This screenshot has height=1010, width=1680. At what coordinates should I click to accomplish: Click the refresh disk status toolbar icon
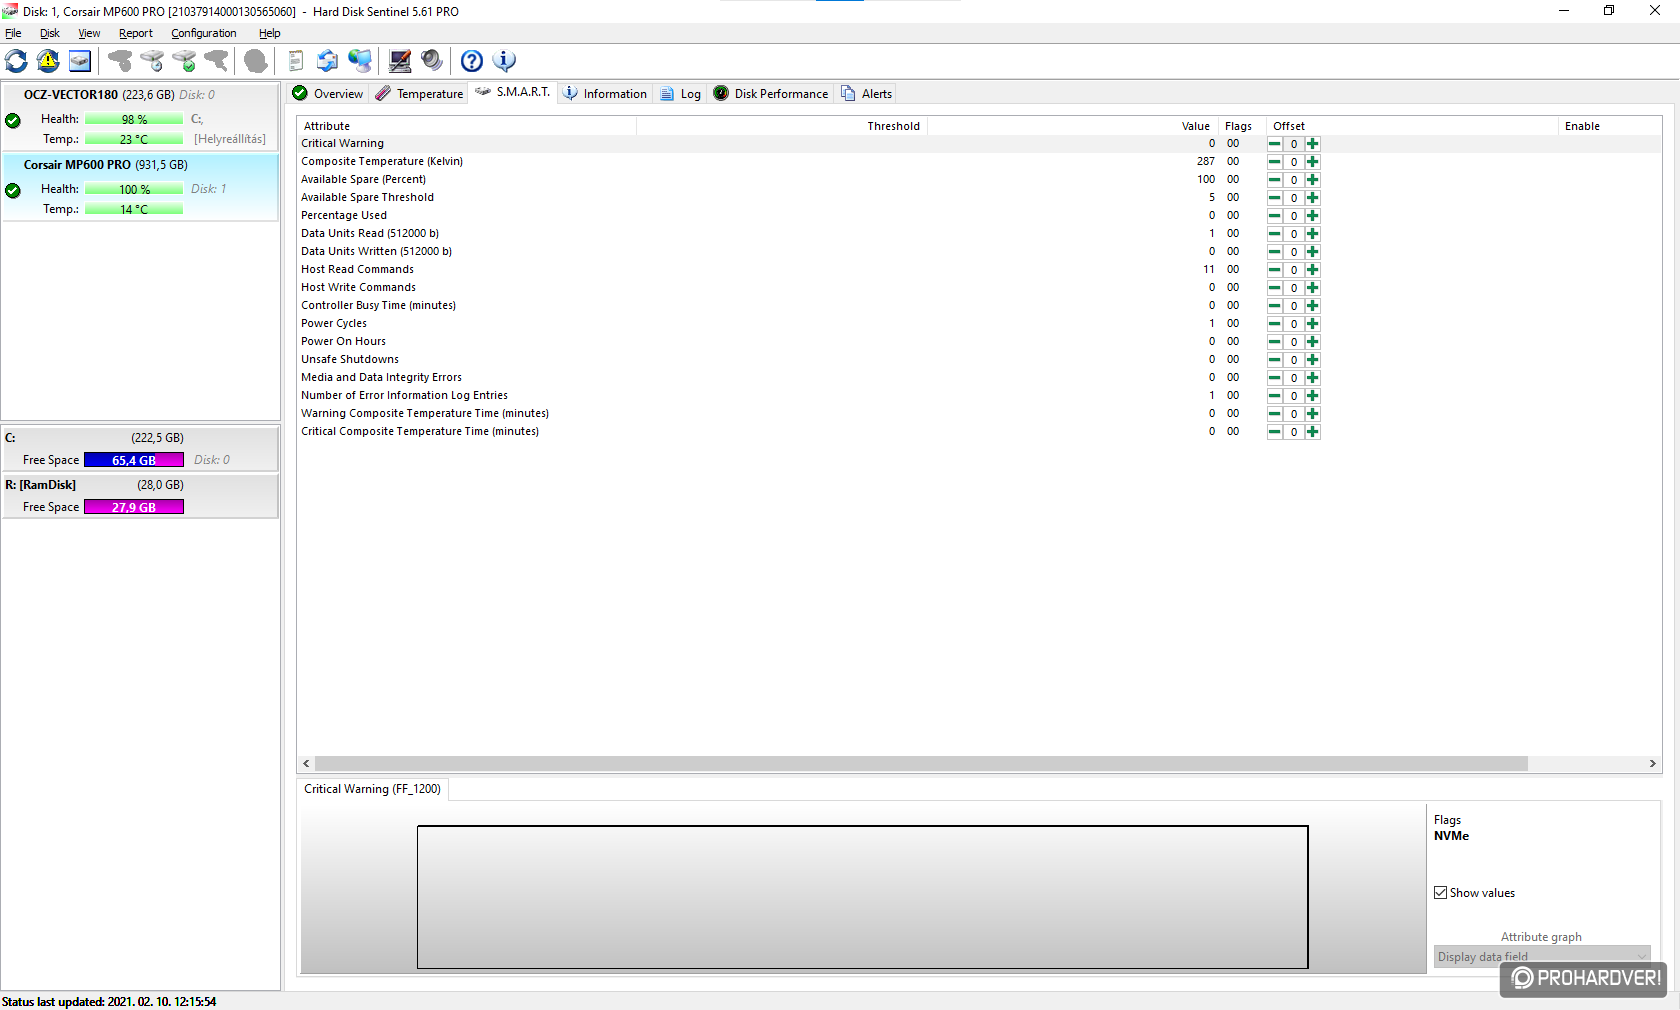pyautogui.click(x=17, y=61)
